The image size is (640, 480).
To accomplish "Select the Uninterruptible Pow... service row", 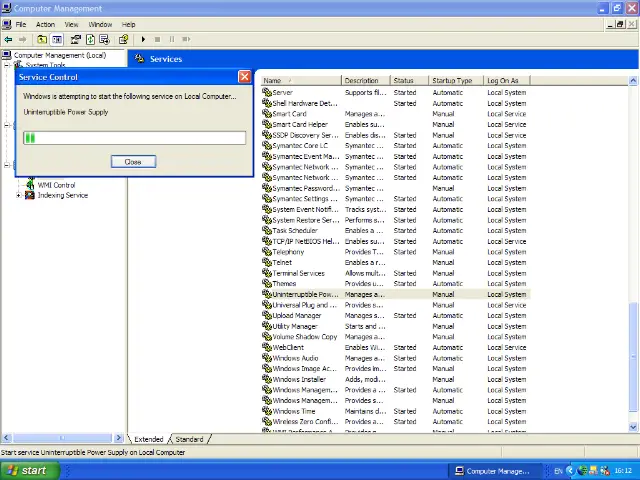I will pyautogui.click(x=396, y=294).
